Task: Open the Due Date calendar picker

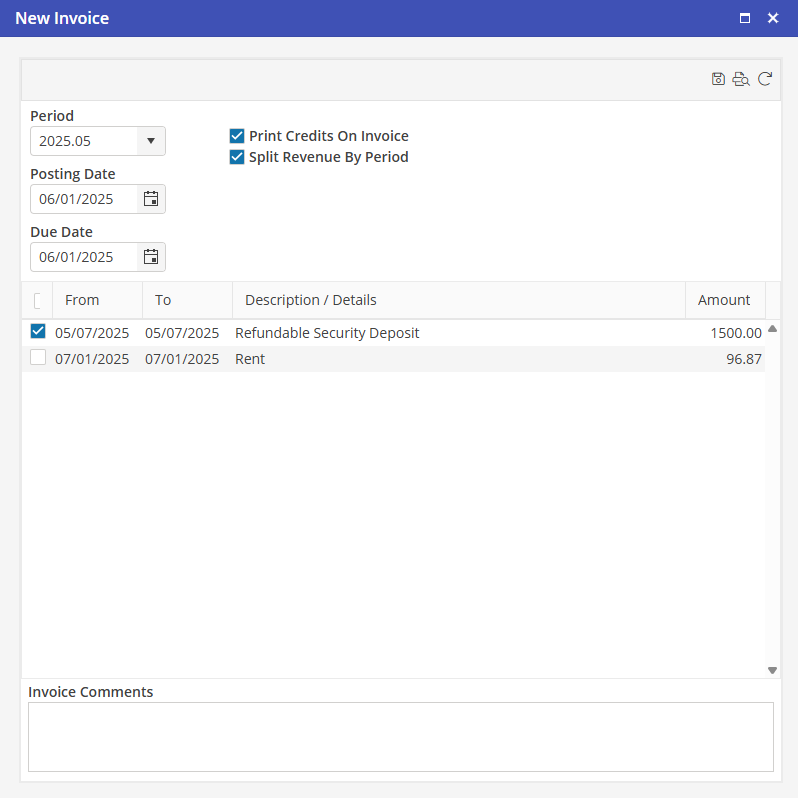Action: point(151,257)
